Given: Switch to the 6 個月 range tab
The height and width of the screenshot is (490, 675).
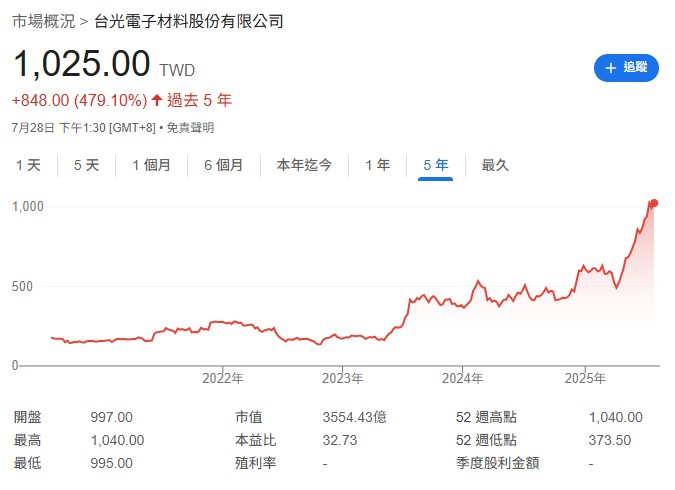Looking at the screenshot, I should click(x=224, y=165).
